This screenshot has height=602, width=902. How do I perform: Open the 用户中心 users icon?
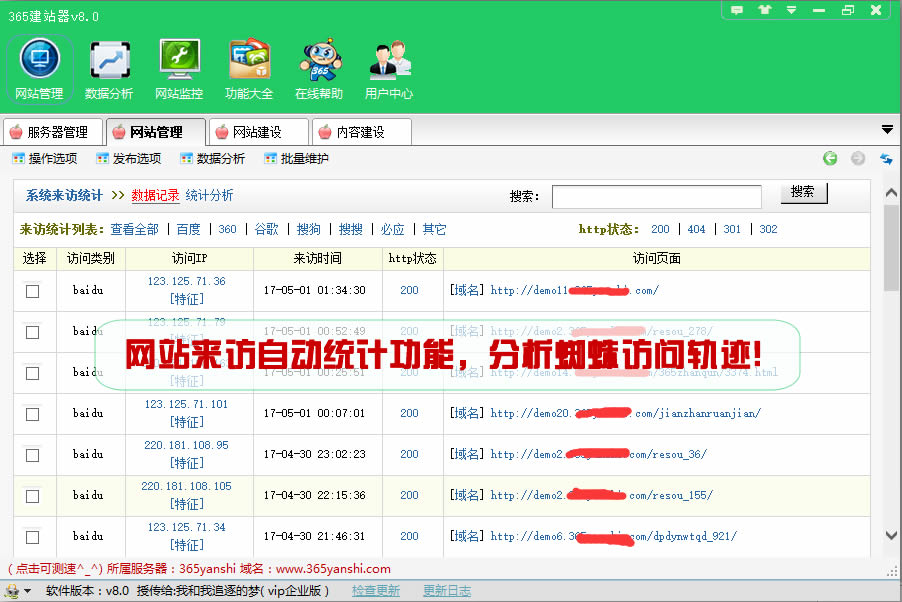(x=389, y=61)
